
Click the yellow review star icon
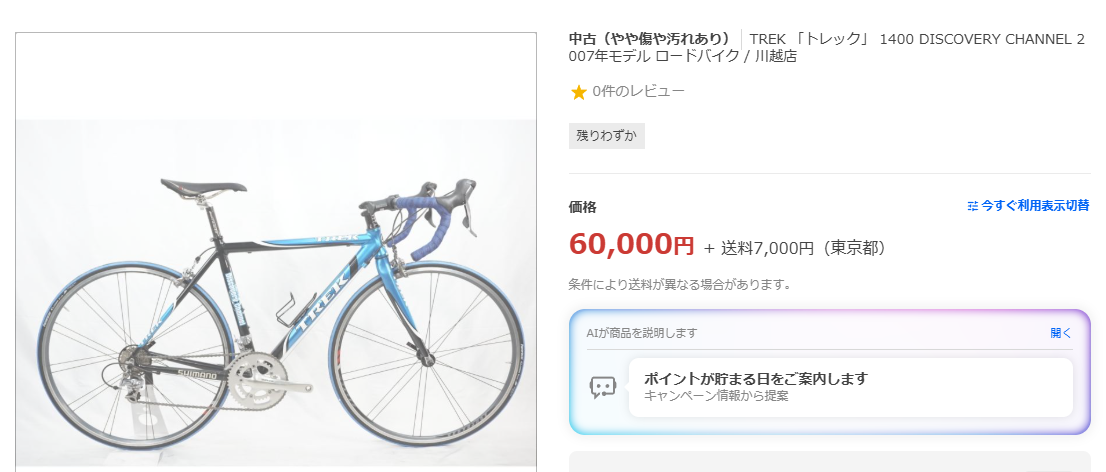(578, 92)
